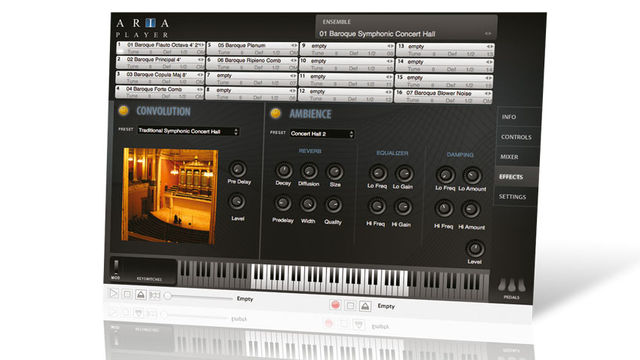Open the Ambience preset Concert Hall 2 dropdown
Screen dimensions: 640x360
point(322,133)
